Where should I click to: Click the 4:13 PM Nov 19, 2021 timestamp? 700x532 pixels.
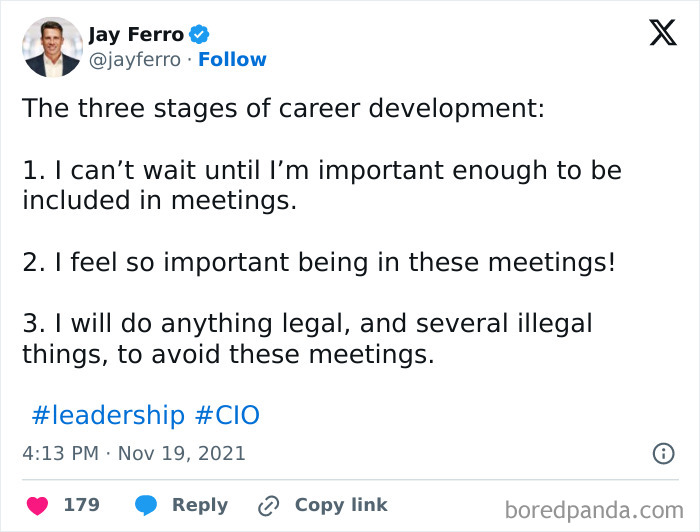[134, 453]
